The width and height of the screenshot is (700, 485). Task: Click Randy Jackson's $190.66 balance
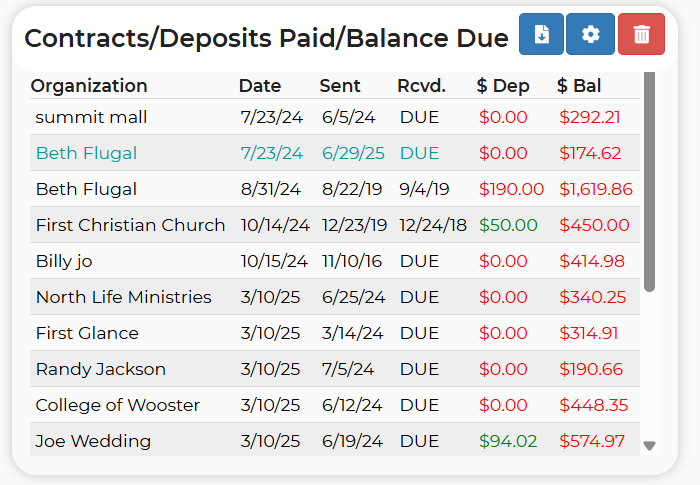pos(591,369)
